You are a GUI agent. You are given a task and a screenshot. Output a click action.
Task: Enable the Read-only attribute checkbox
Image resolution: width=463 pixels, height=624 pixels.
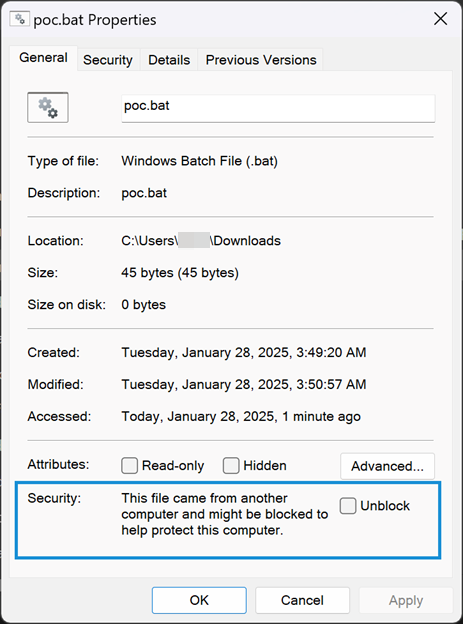[129, 465]
